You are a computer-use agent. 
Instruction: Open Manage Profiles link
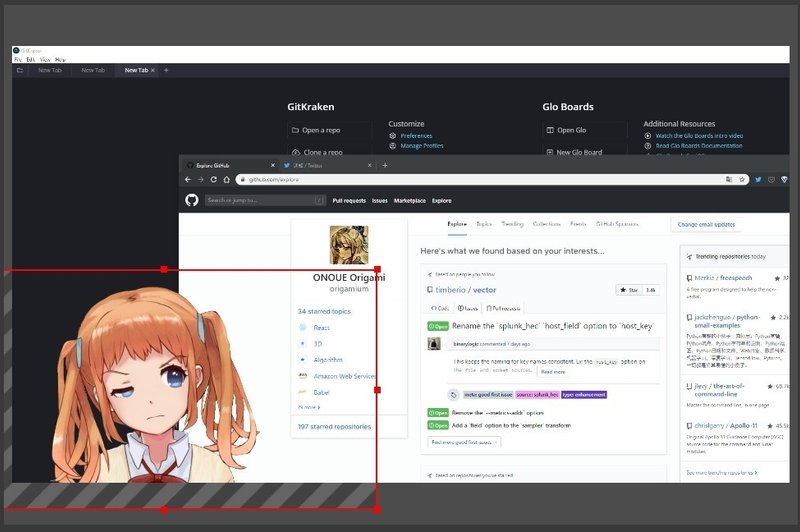click(422, 146)
